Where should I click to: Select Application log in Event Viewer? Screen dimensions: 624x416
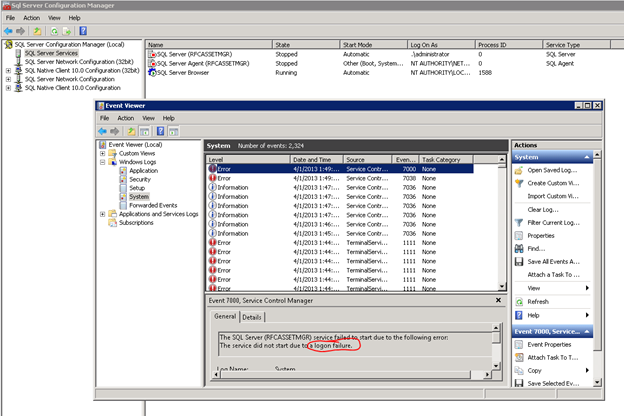tap(143, 171)
